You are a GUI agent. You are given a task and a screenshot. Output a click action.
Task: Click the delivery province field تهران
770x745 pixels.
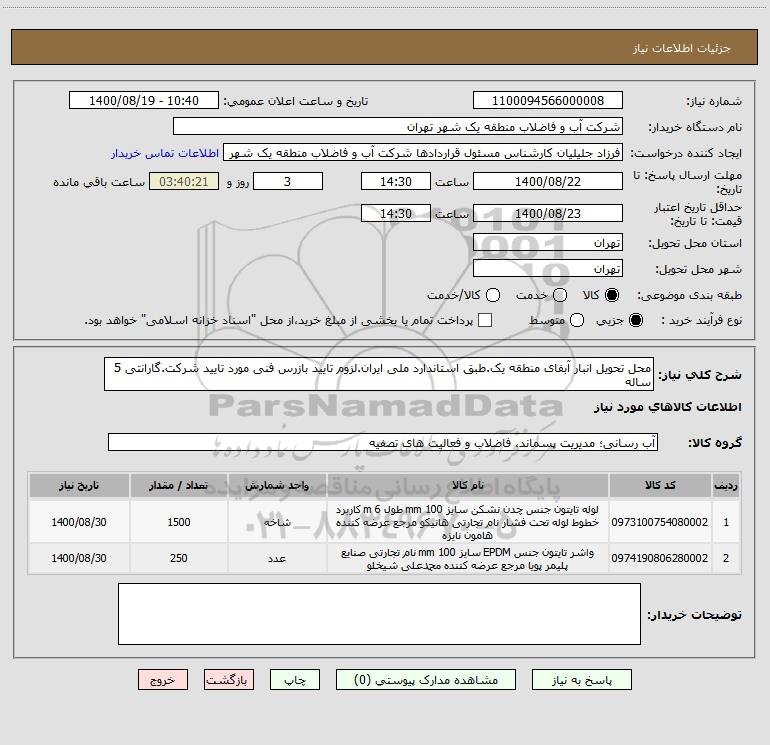(x=548, y=243)
